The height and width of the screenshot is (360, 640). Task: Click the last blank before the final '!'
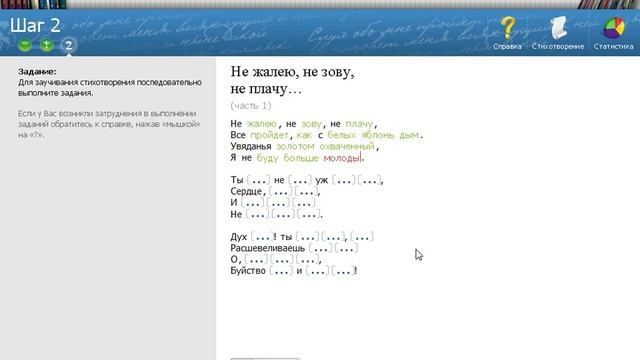[343, 271]
